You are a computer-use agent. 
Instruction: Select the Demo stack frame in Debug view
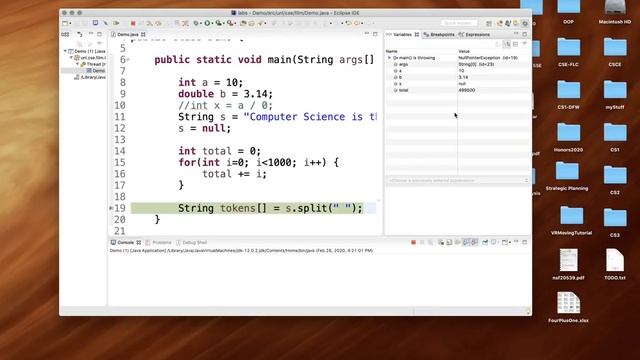click(96, 71)
